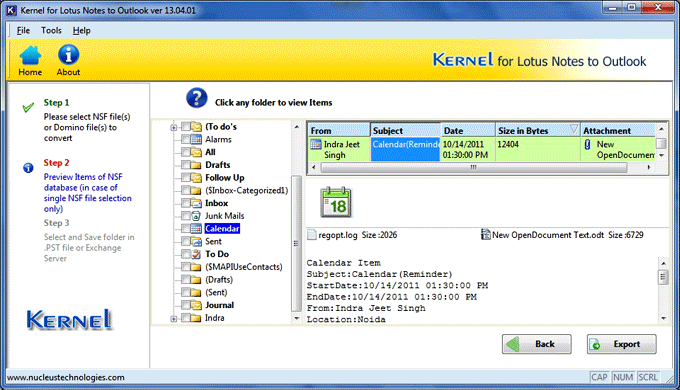Screen dimensions: 680x390
Task: Open the File menu
Action: [23, 30]
